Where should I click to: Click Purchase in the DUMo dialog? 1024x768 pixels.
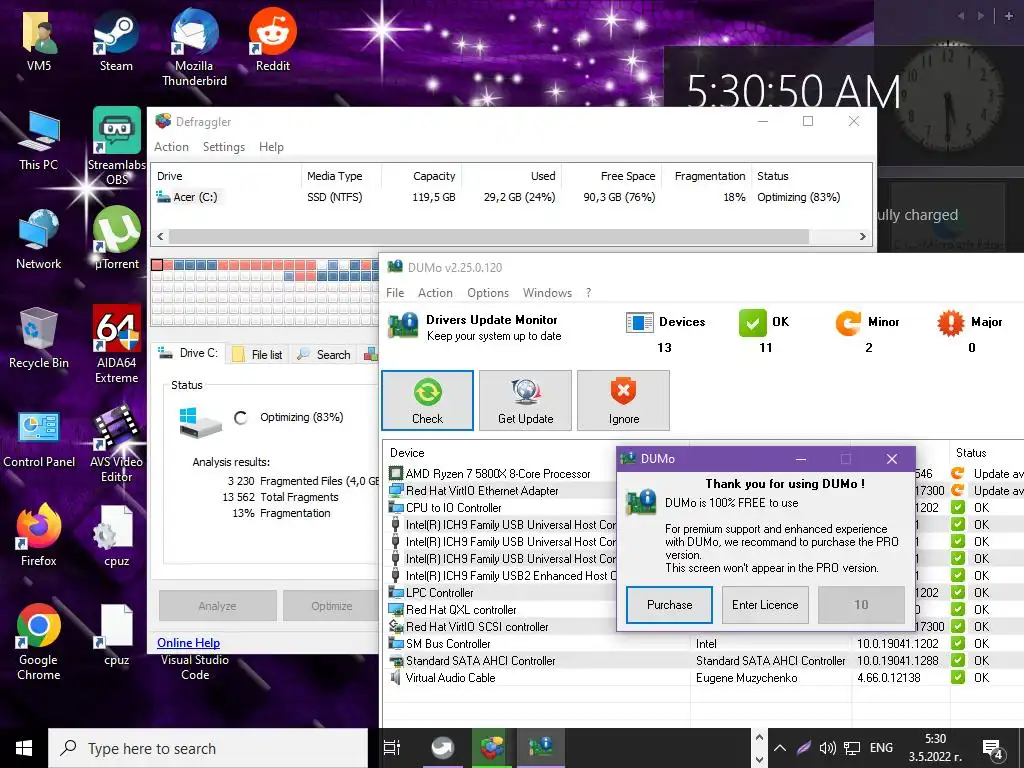tap(669, 605)
